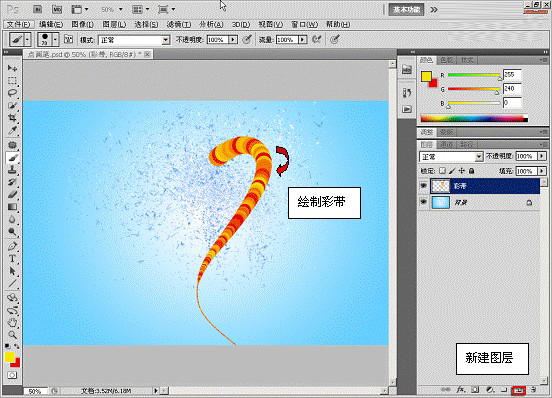
Task: Select the Blur tool
Action: pos(12,219)
